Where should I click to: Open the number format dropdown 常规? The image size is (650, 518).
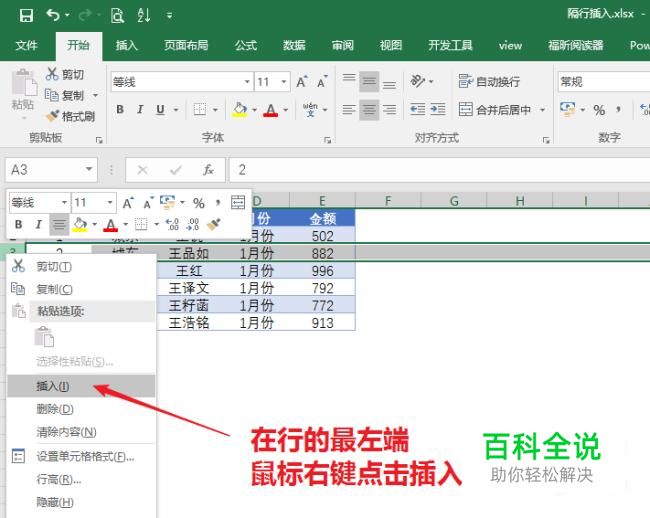pos(604,82)
